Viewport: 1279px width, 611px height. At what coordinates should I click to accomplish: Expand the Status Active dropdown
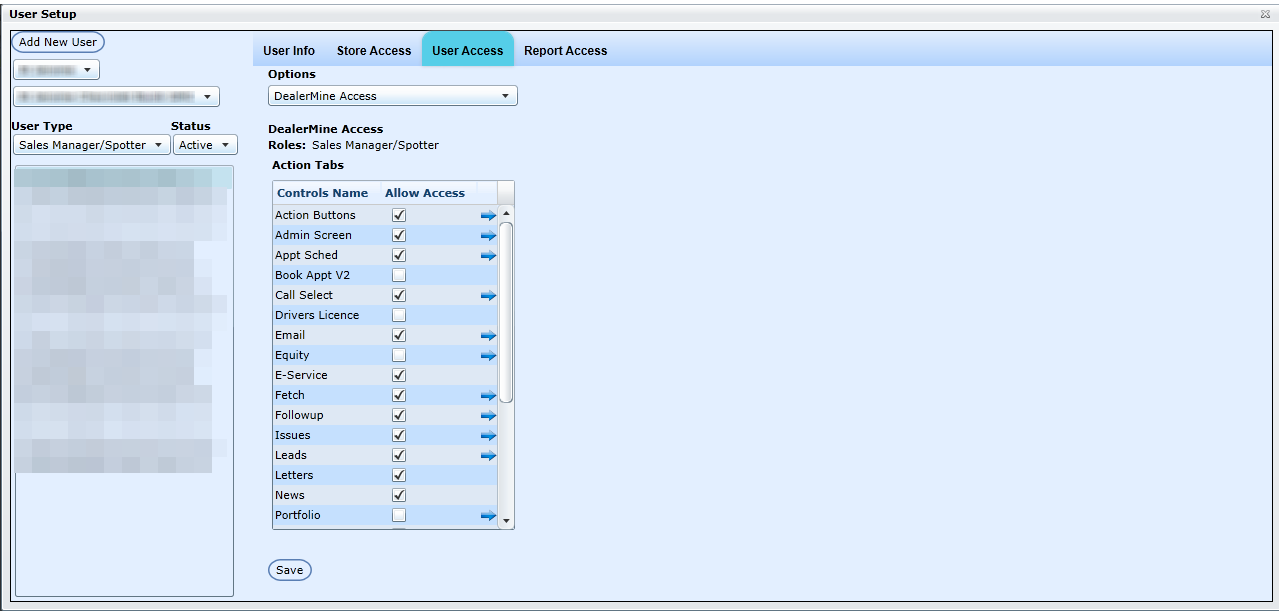[x=205, y=145]
